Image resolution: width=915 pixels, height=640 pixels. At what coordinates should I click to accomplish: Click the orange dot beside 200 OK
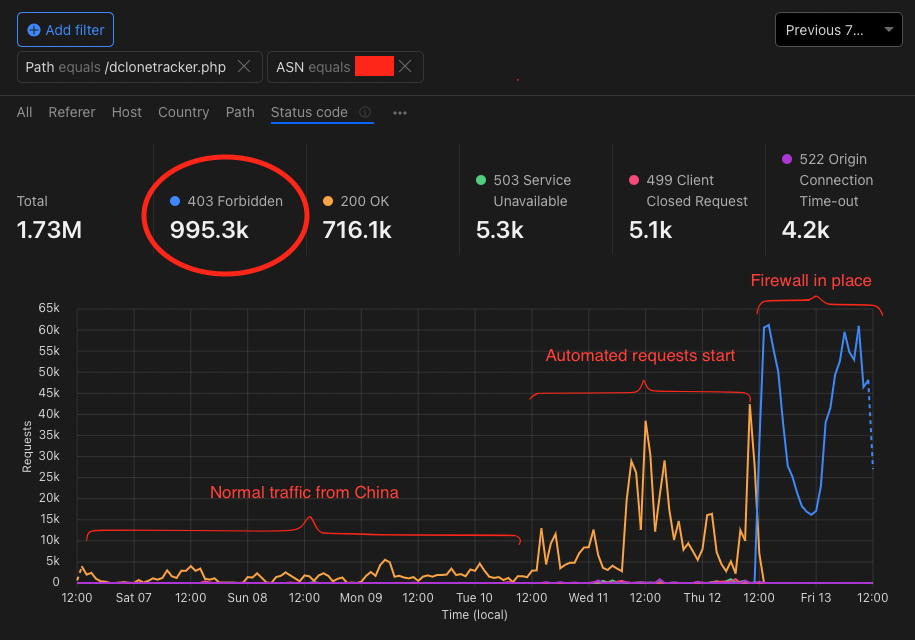pyautogui.click(x=328, y=201)
